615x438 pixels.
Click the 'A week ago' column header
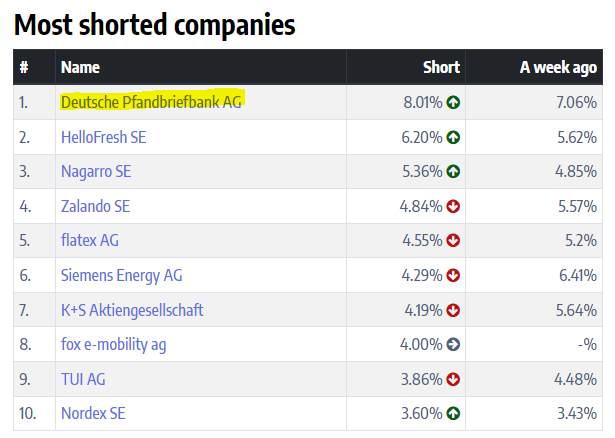tap(558, 67)
